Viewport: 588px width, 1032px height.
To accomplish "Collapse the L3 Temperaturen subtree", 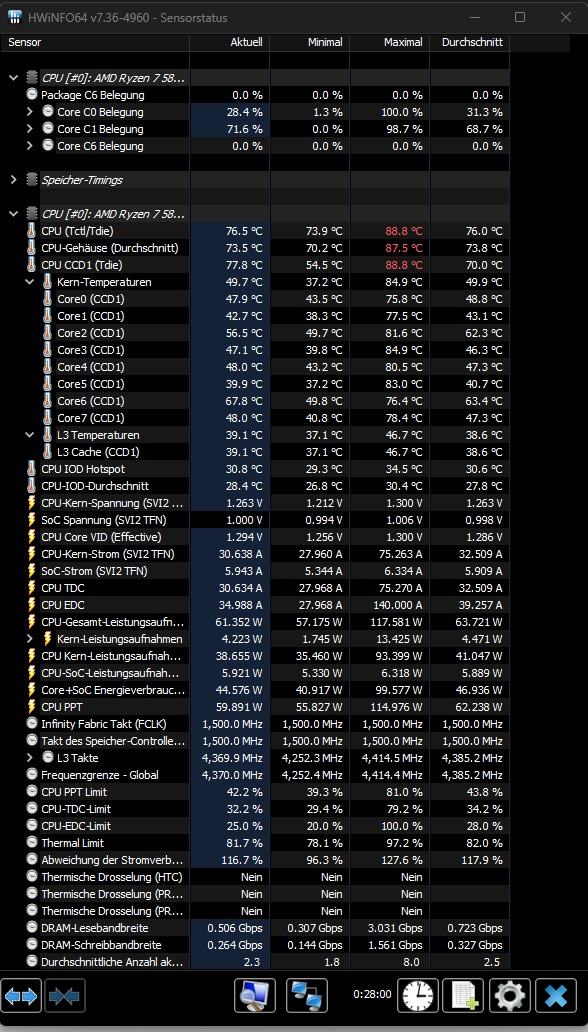I will tap(29, 435).
